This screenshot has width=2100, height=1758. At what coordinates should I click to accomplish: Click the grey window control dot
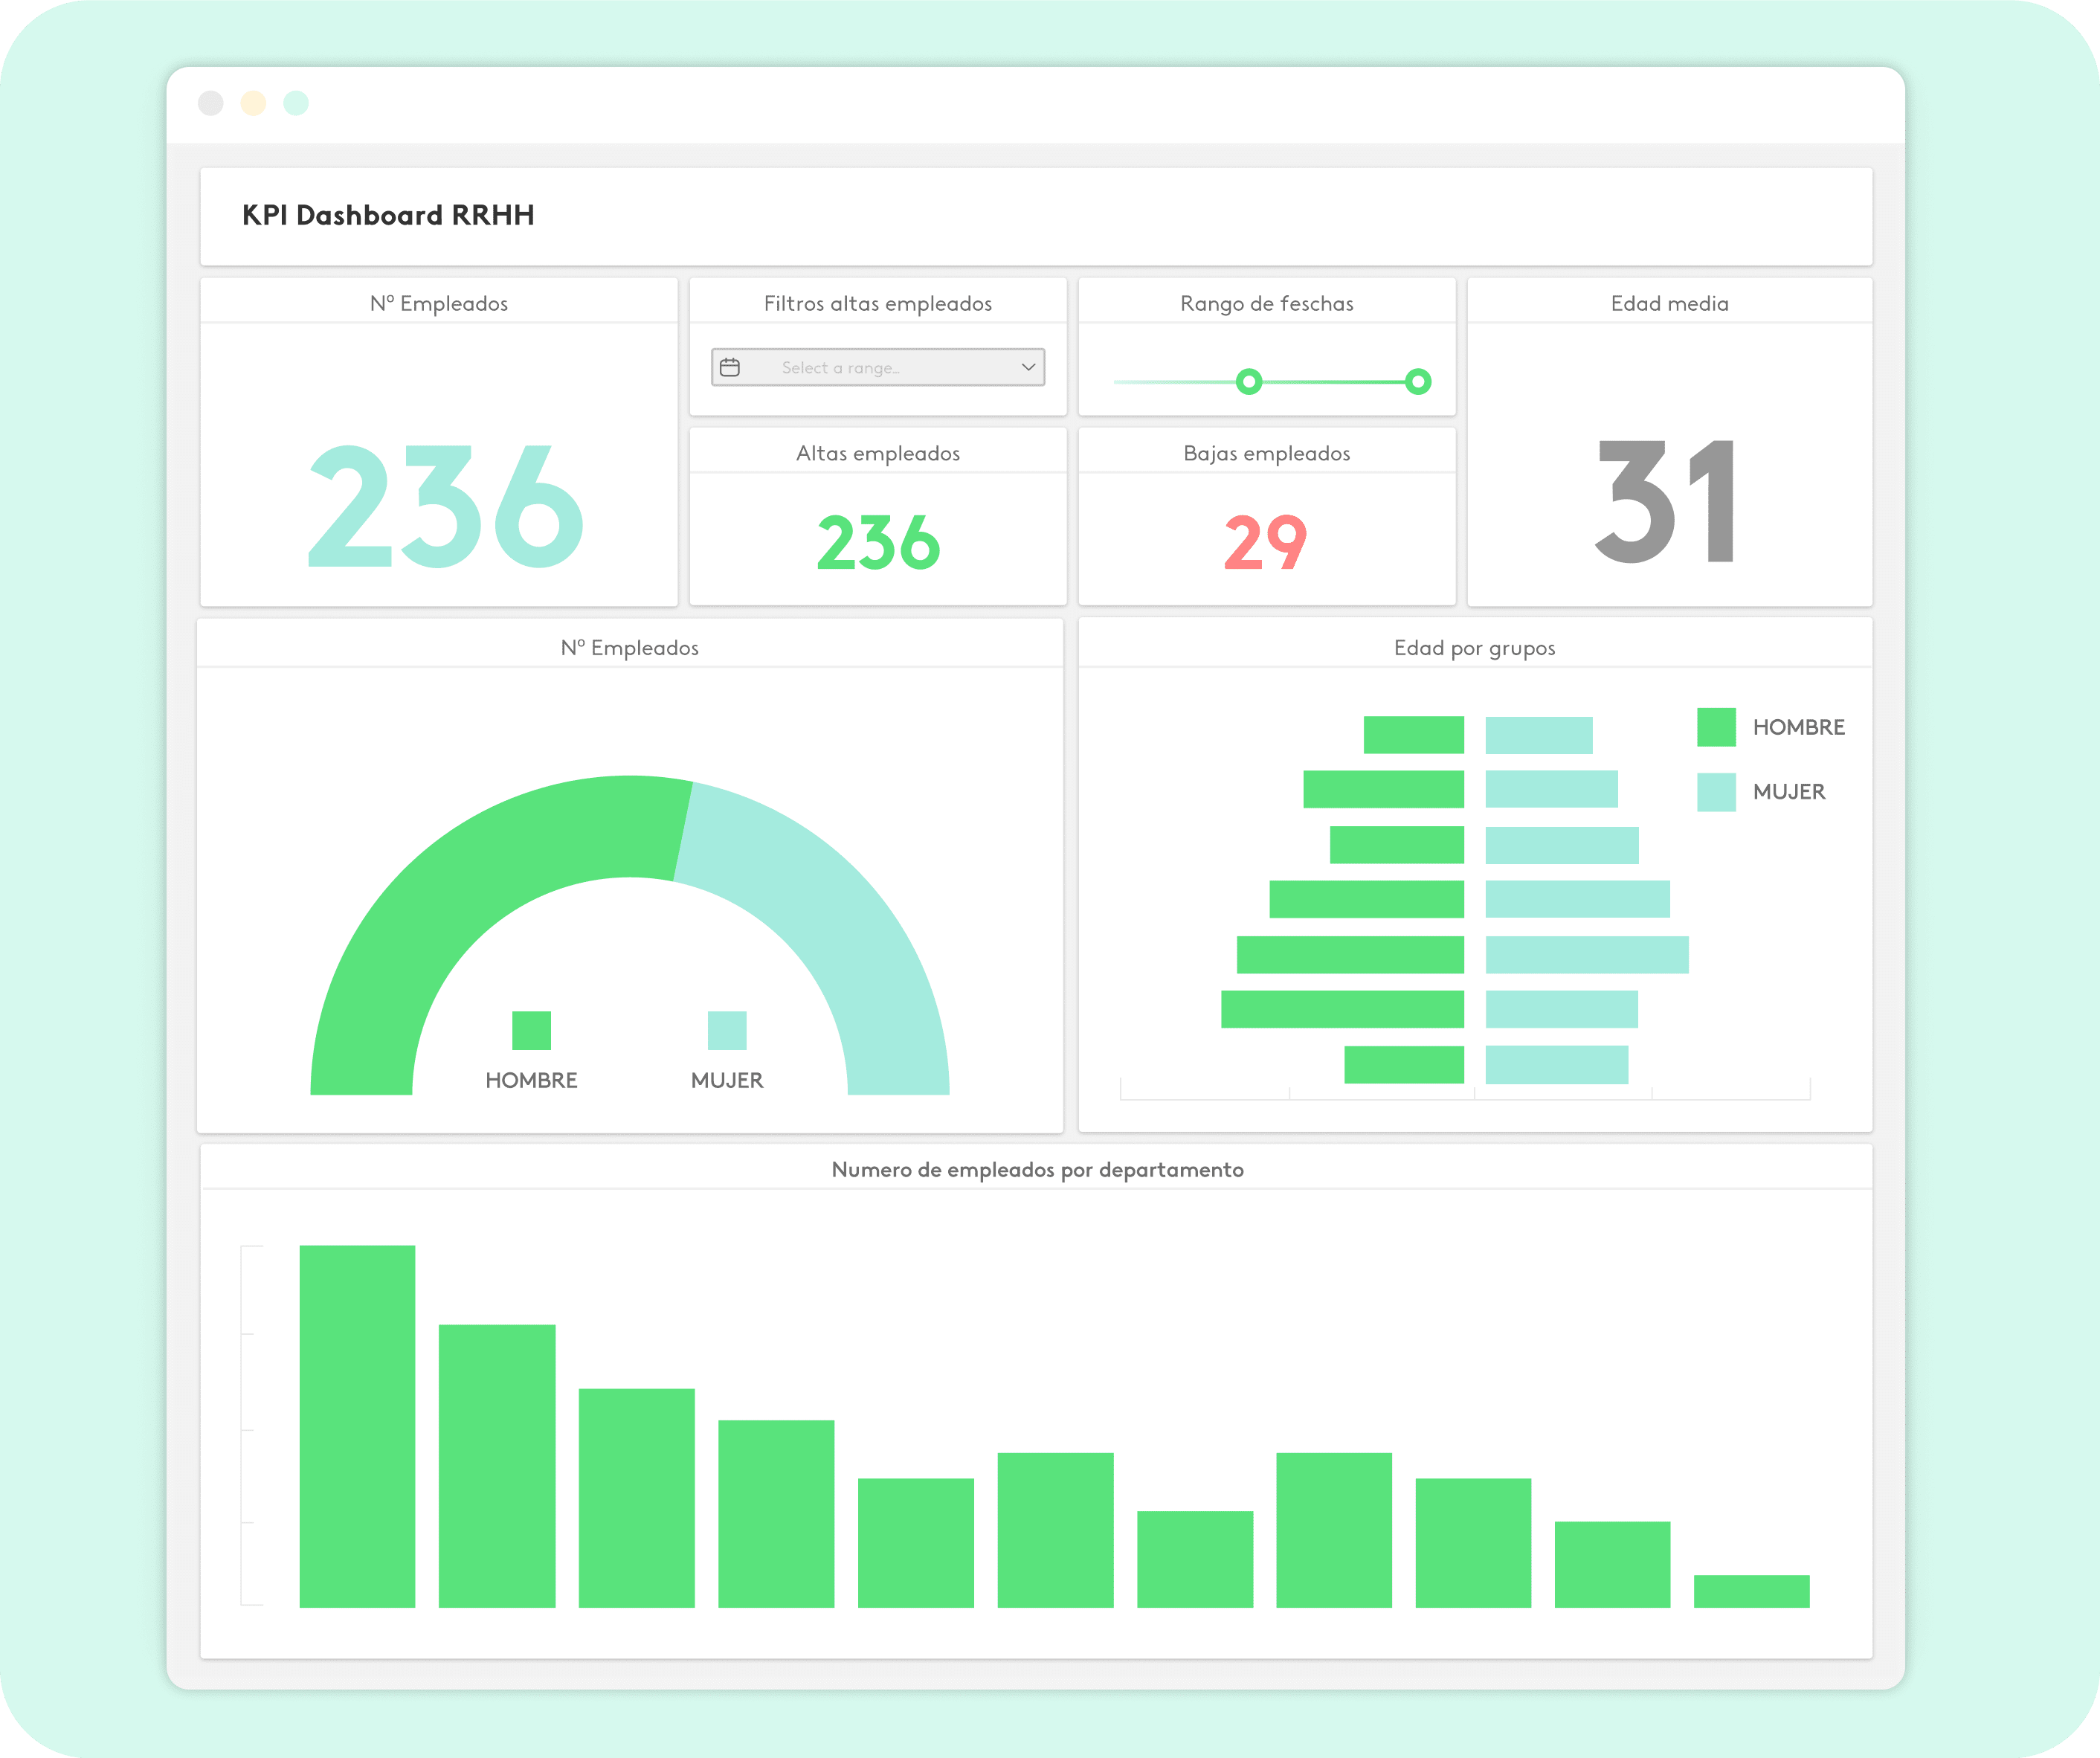tap(211, 103)
